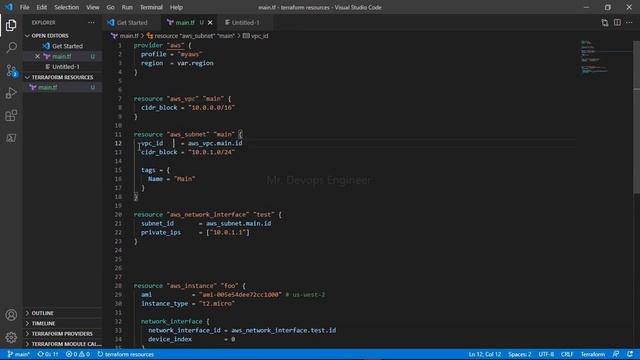Change encoding via UTF-8 status

point(546,354)
